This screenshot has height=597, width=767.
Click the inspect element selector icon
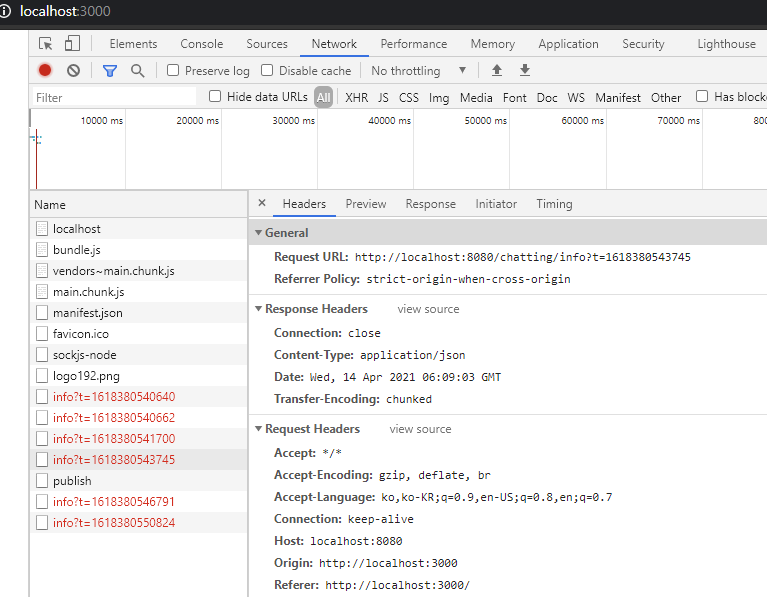45,44
